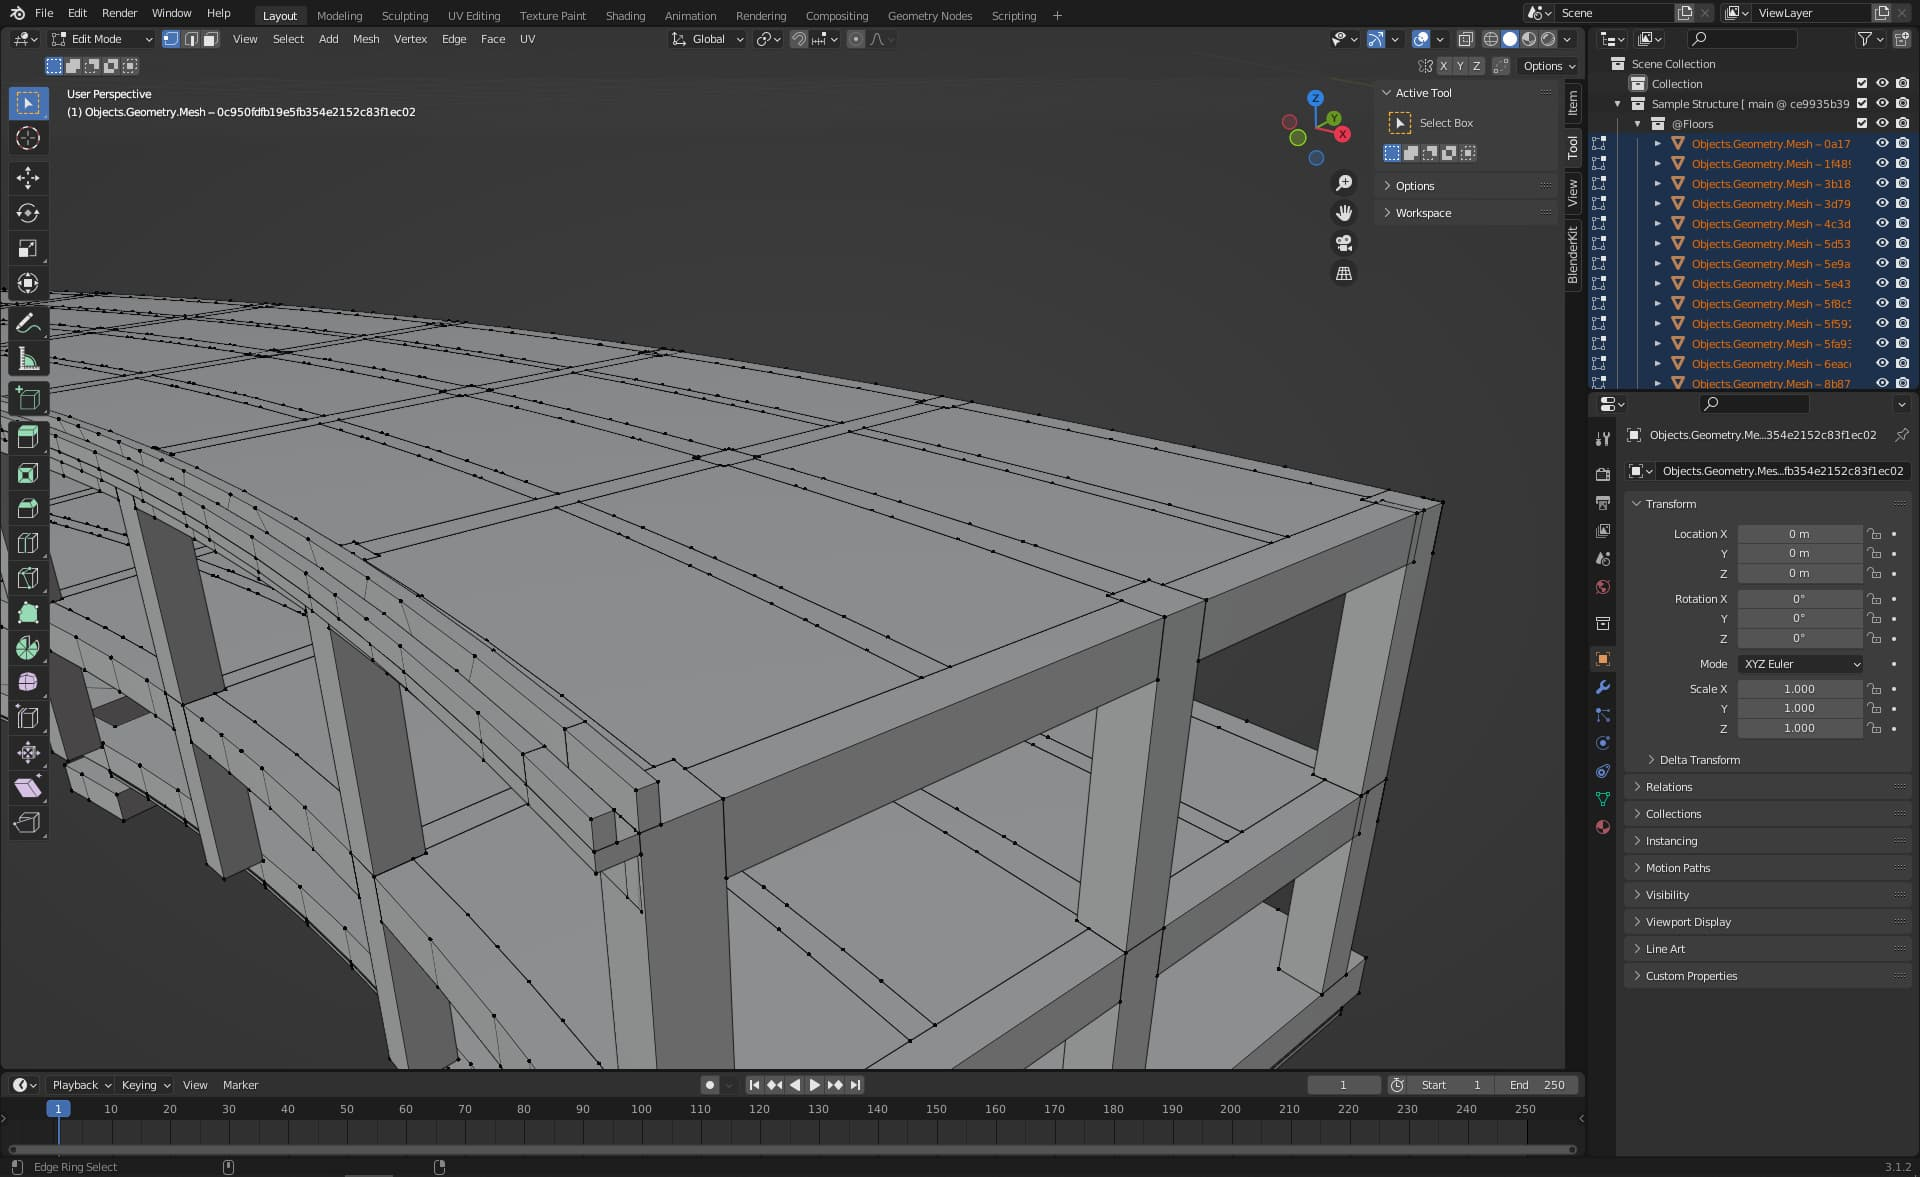Select the Annotate tool
Image resolution: width=1920 pixels, height=1177 pixels.
click(28, 323)
